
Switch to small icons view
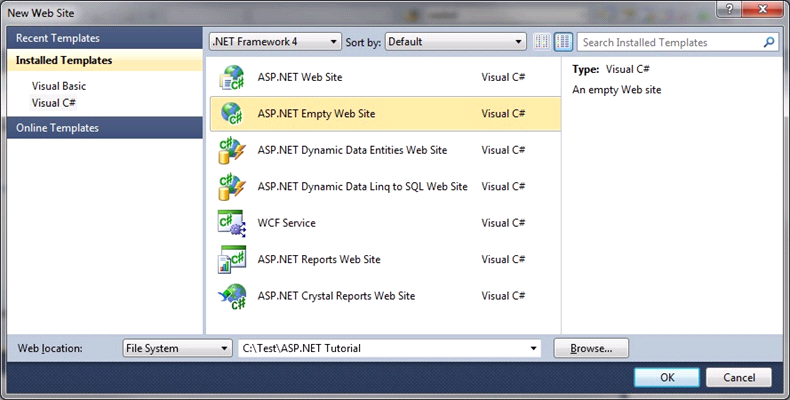coord(542,42)
